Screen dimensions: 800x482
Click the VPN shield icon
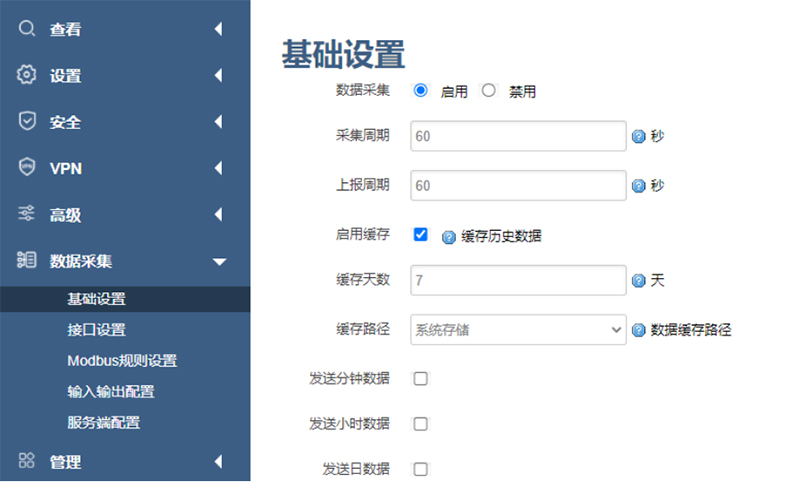pos(27,167)
